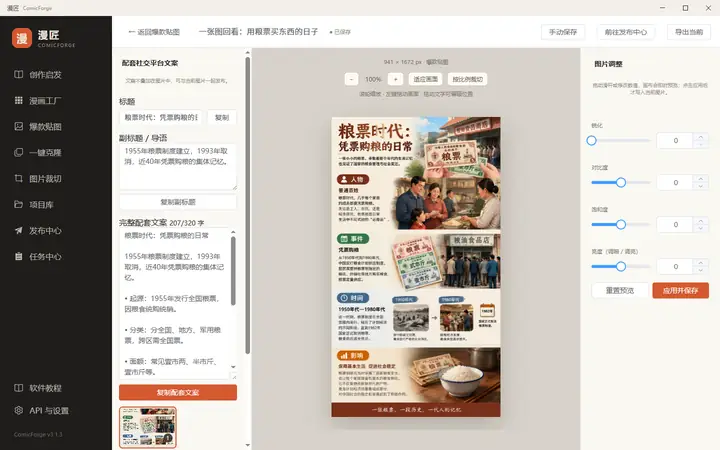The height and width of the screenshot is (450, 720).
Task: Click the 配套社交平台文案 heading
Action: pyautogui.click(x=150, y=63)
